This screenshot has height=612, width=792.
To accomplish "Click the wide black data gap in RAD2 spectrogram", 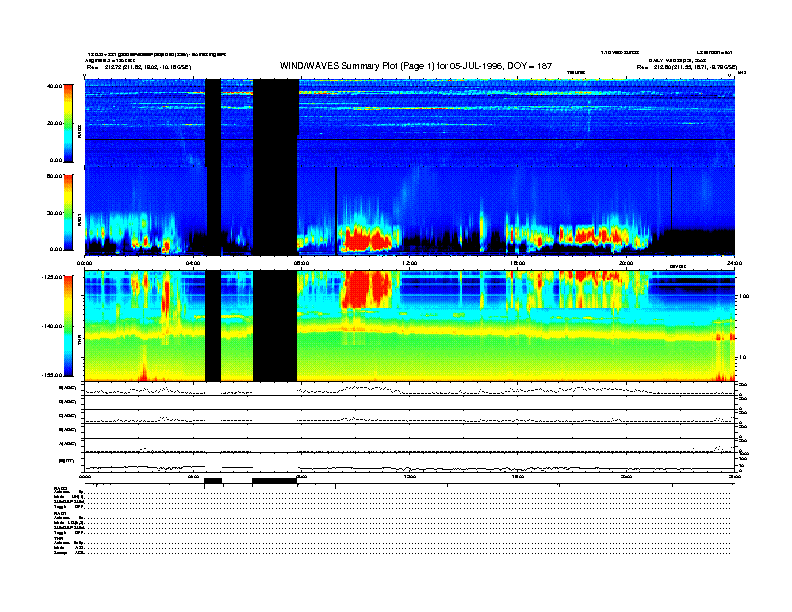I will click(276, 123).
